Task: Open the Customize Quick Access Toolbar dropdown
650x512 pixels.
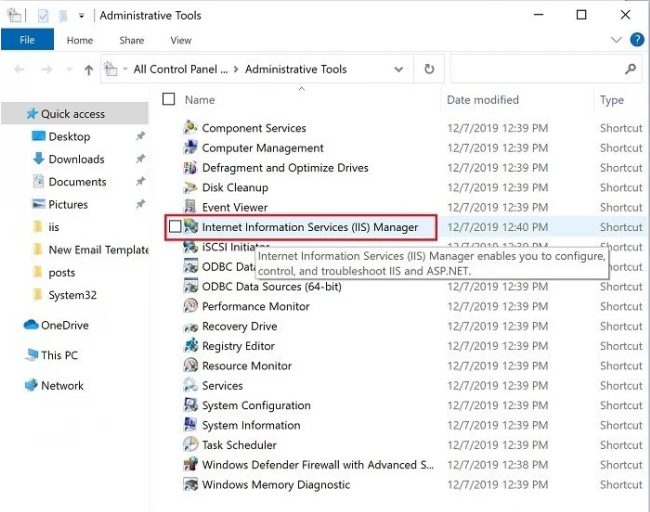Action: (x=82, y=16)
